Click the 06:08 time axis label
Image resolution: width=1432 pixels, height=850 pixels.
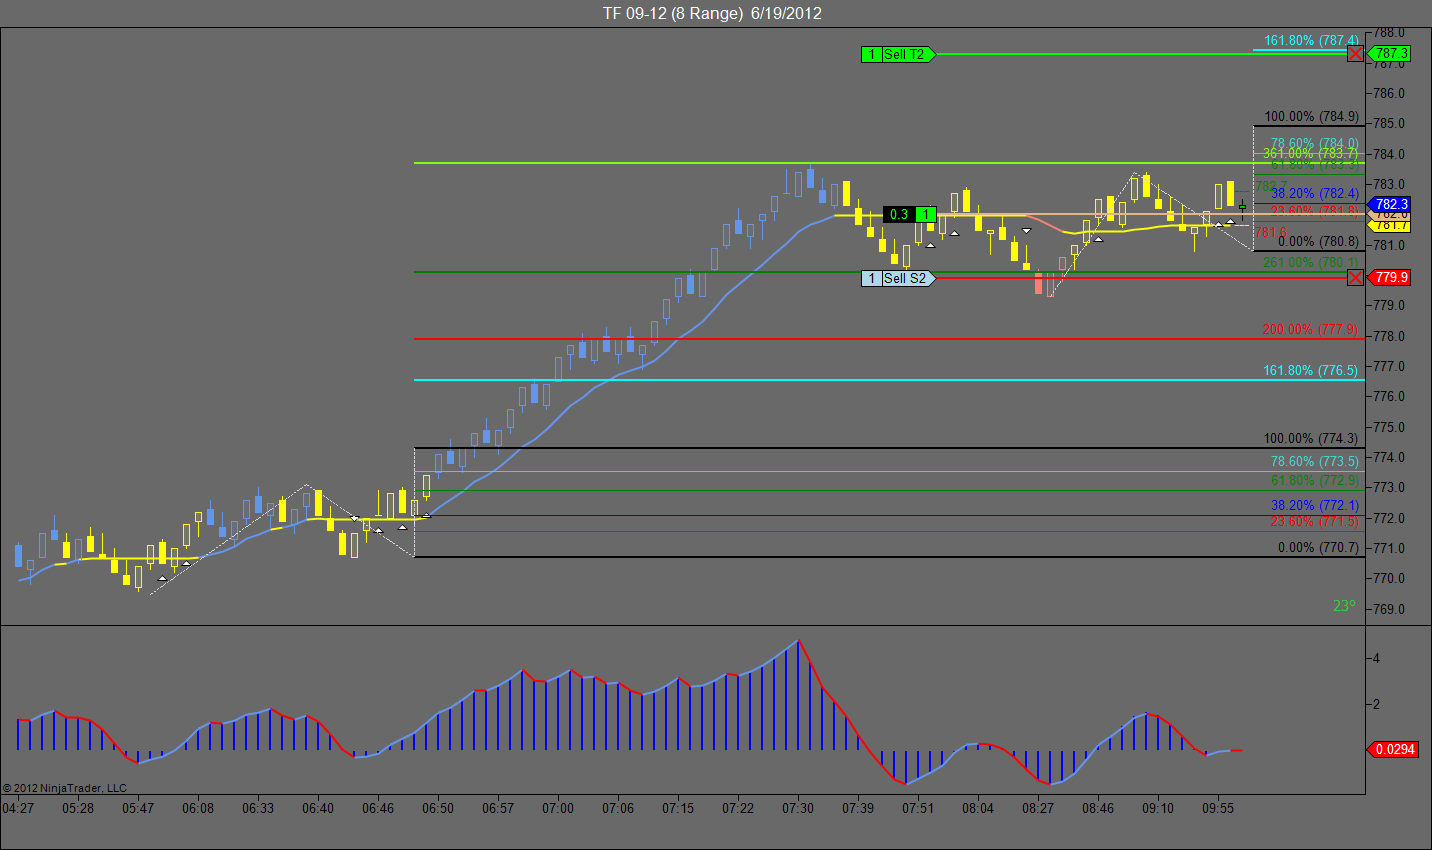tap(198, 808)
